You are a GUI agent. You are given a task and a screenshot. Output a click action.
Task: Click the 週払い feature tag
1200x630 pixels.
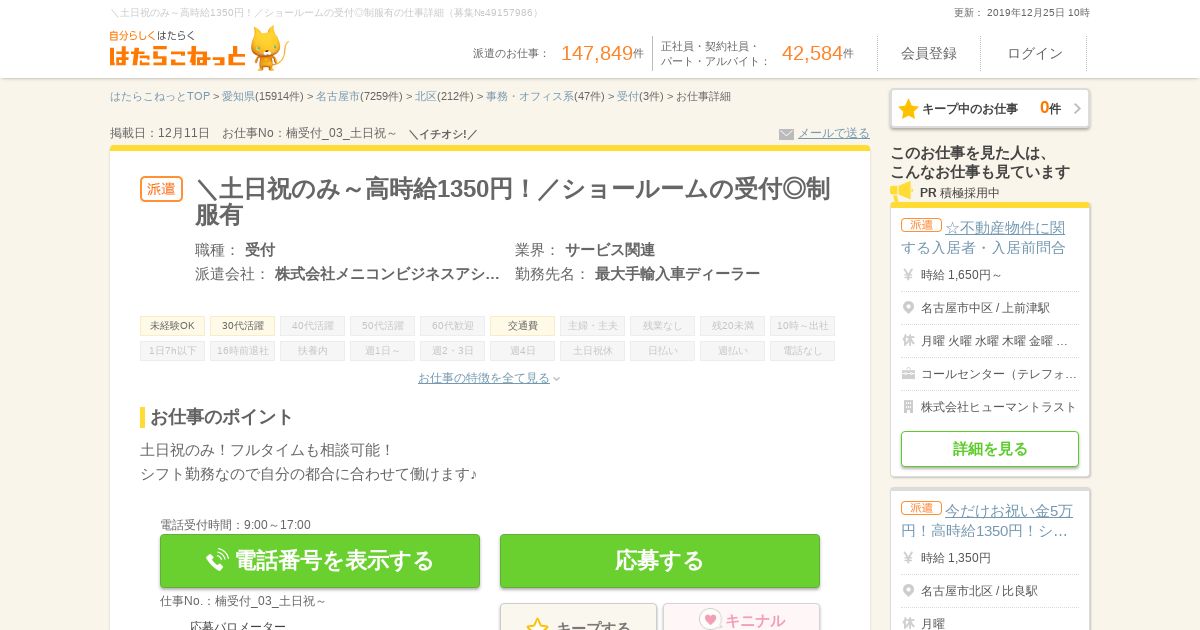(732, 351)
